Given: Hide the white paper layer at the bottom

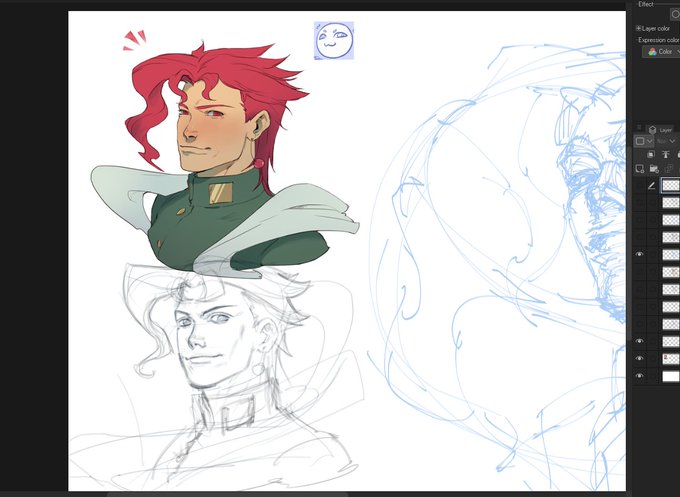Looking at the screenshot, I should coord(639,376).
